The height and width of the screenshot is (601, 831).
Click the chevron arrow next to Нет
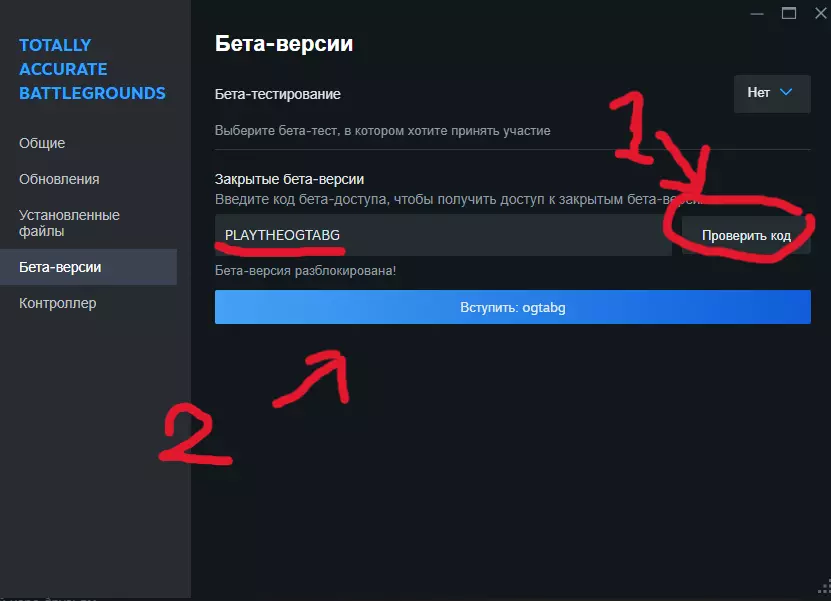click(786, 92)
